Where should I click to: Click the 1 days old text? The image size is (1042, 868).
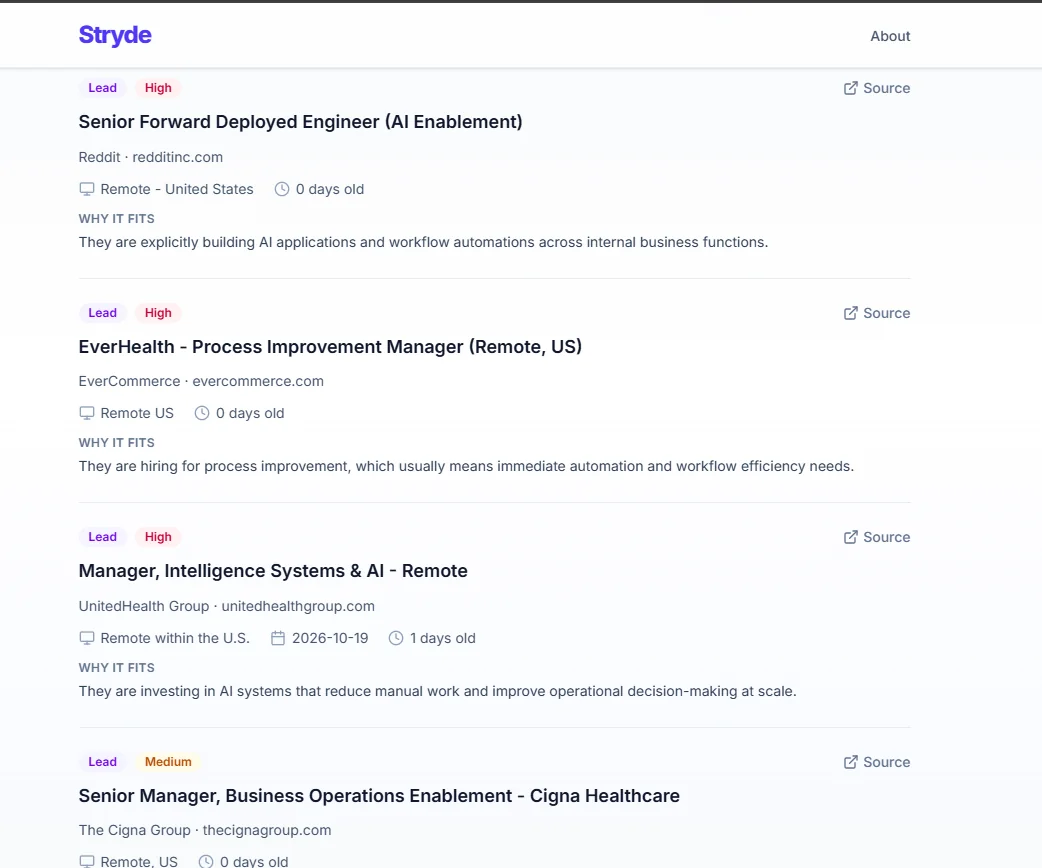point(443,638)
